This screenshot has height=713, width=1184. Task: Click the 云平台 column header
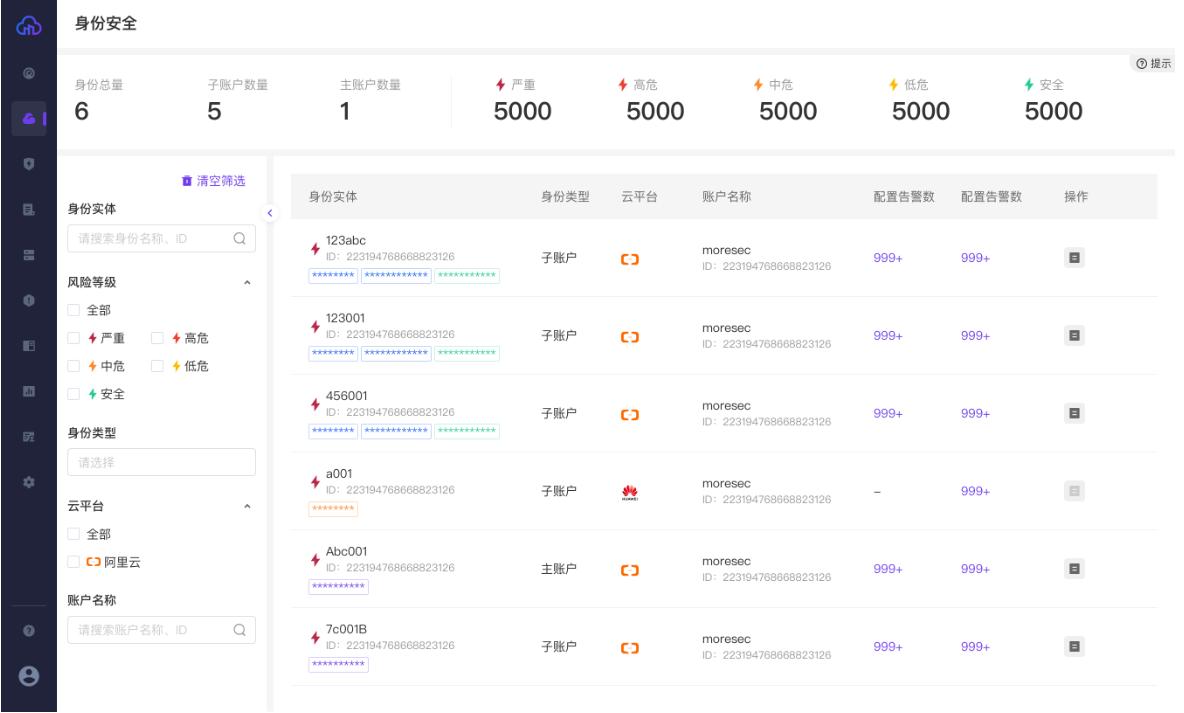click(x=639, y=196)
